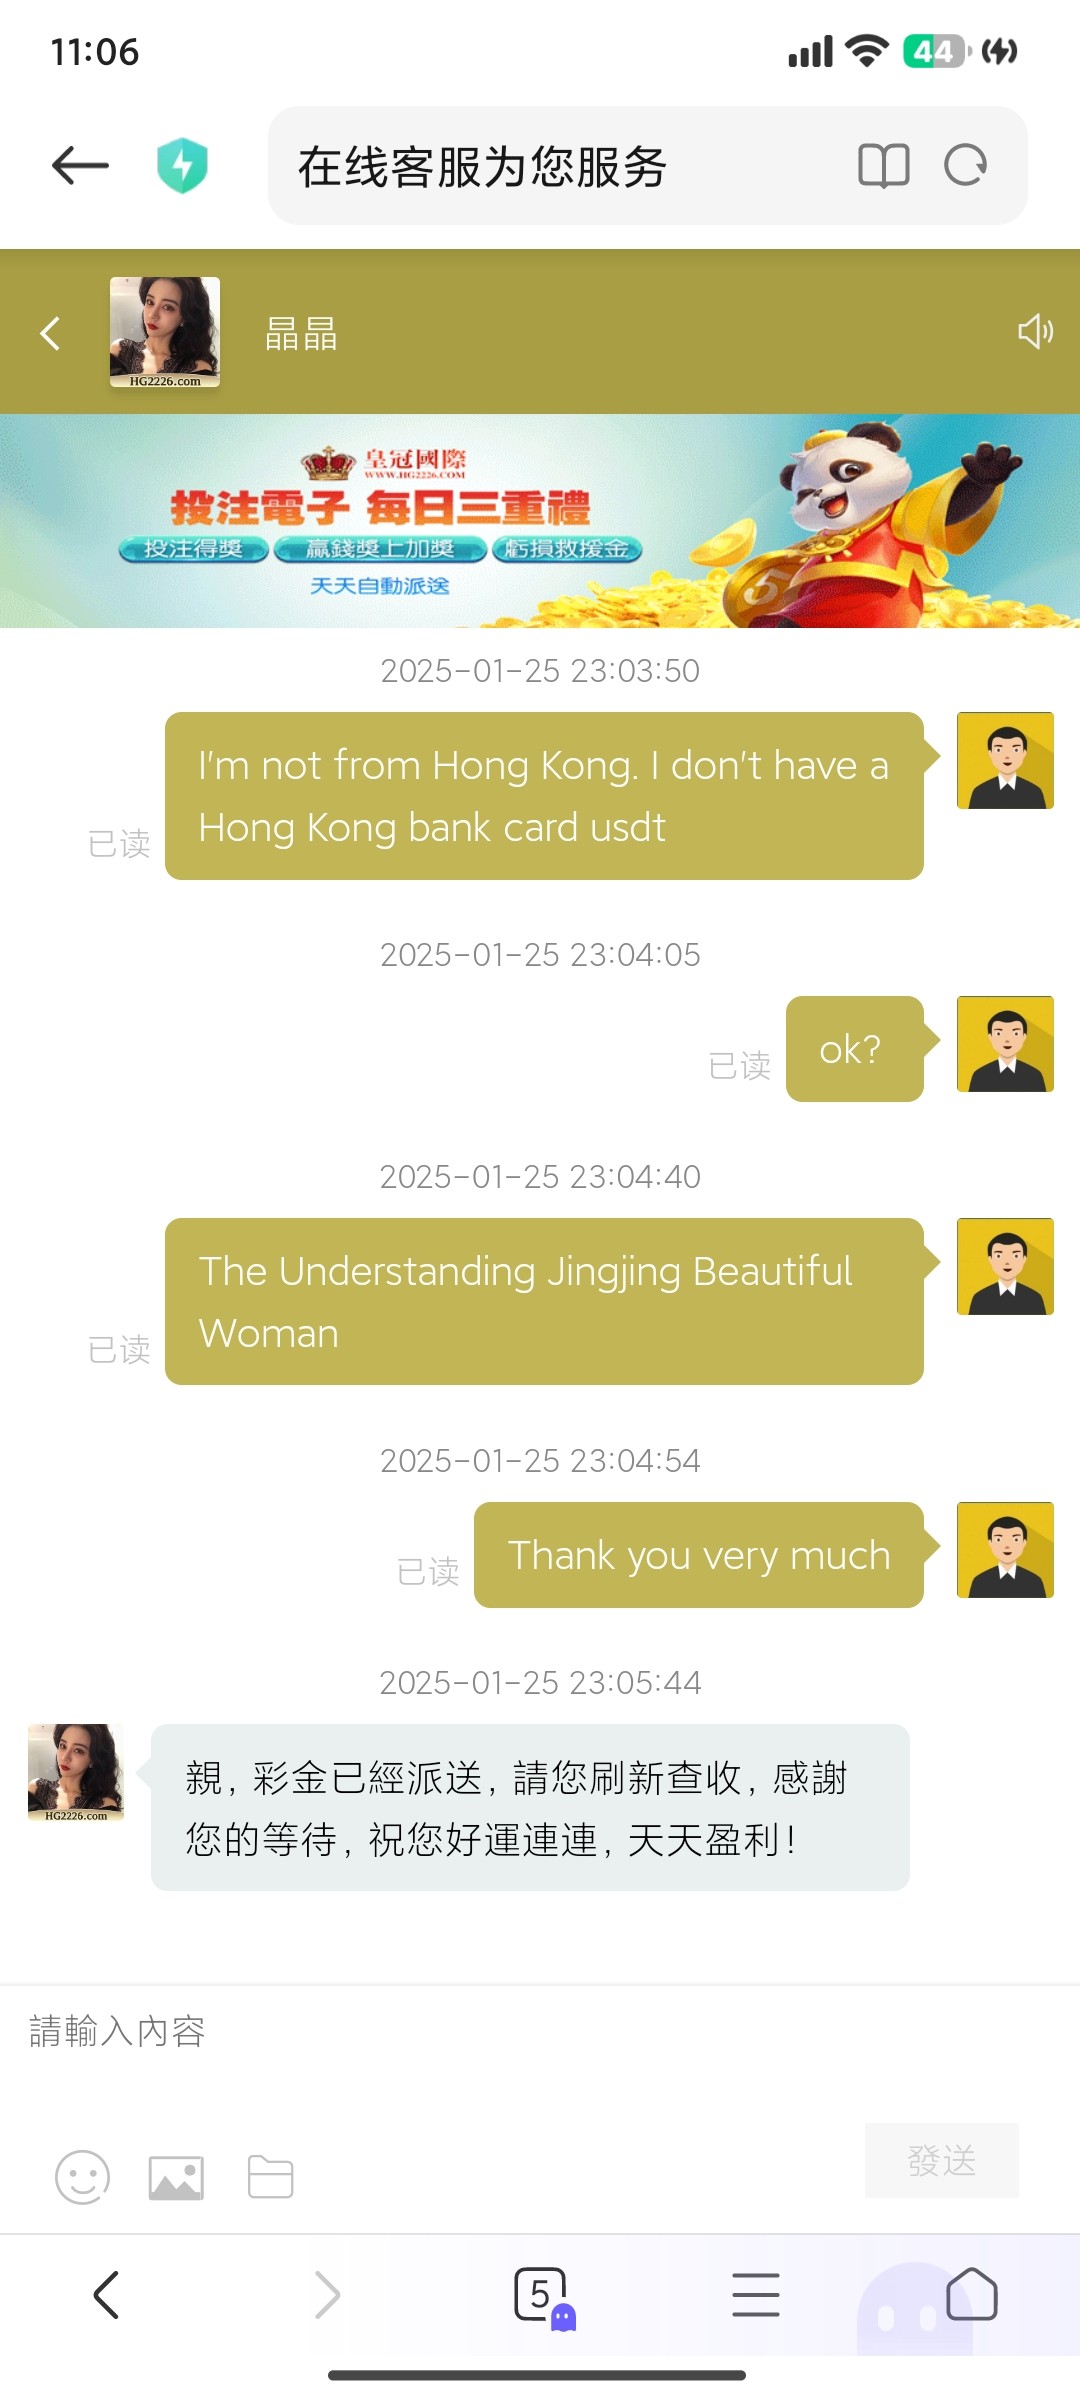The width and height of the screenshot is (1080, 2400).
Task: Go to browser home page icon
Action: click(971, 2294)
